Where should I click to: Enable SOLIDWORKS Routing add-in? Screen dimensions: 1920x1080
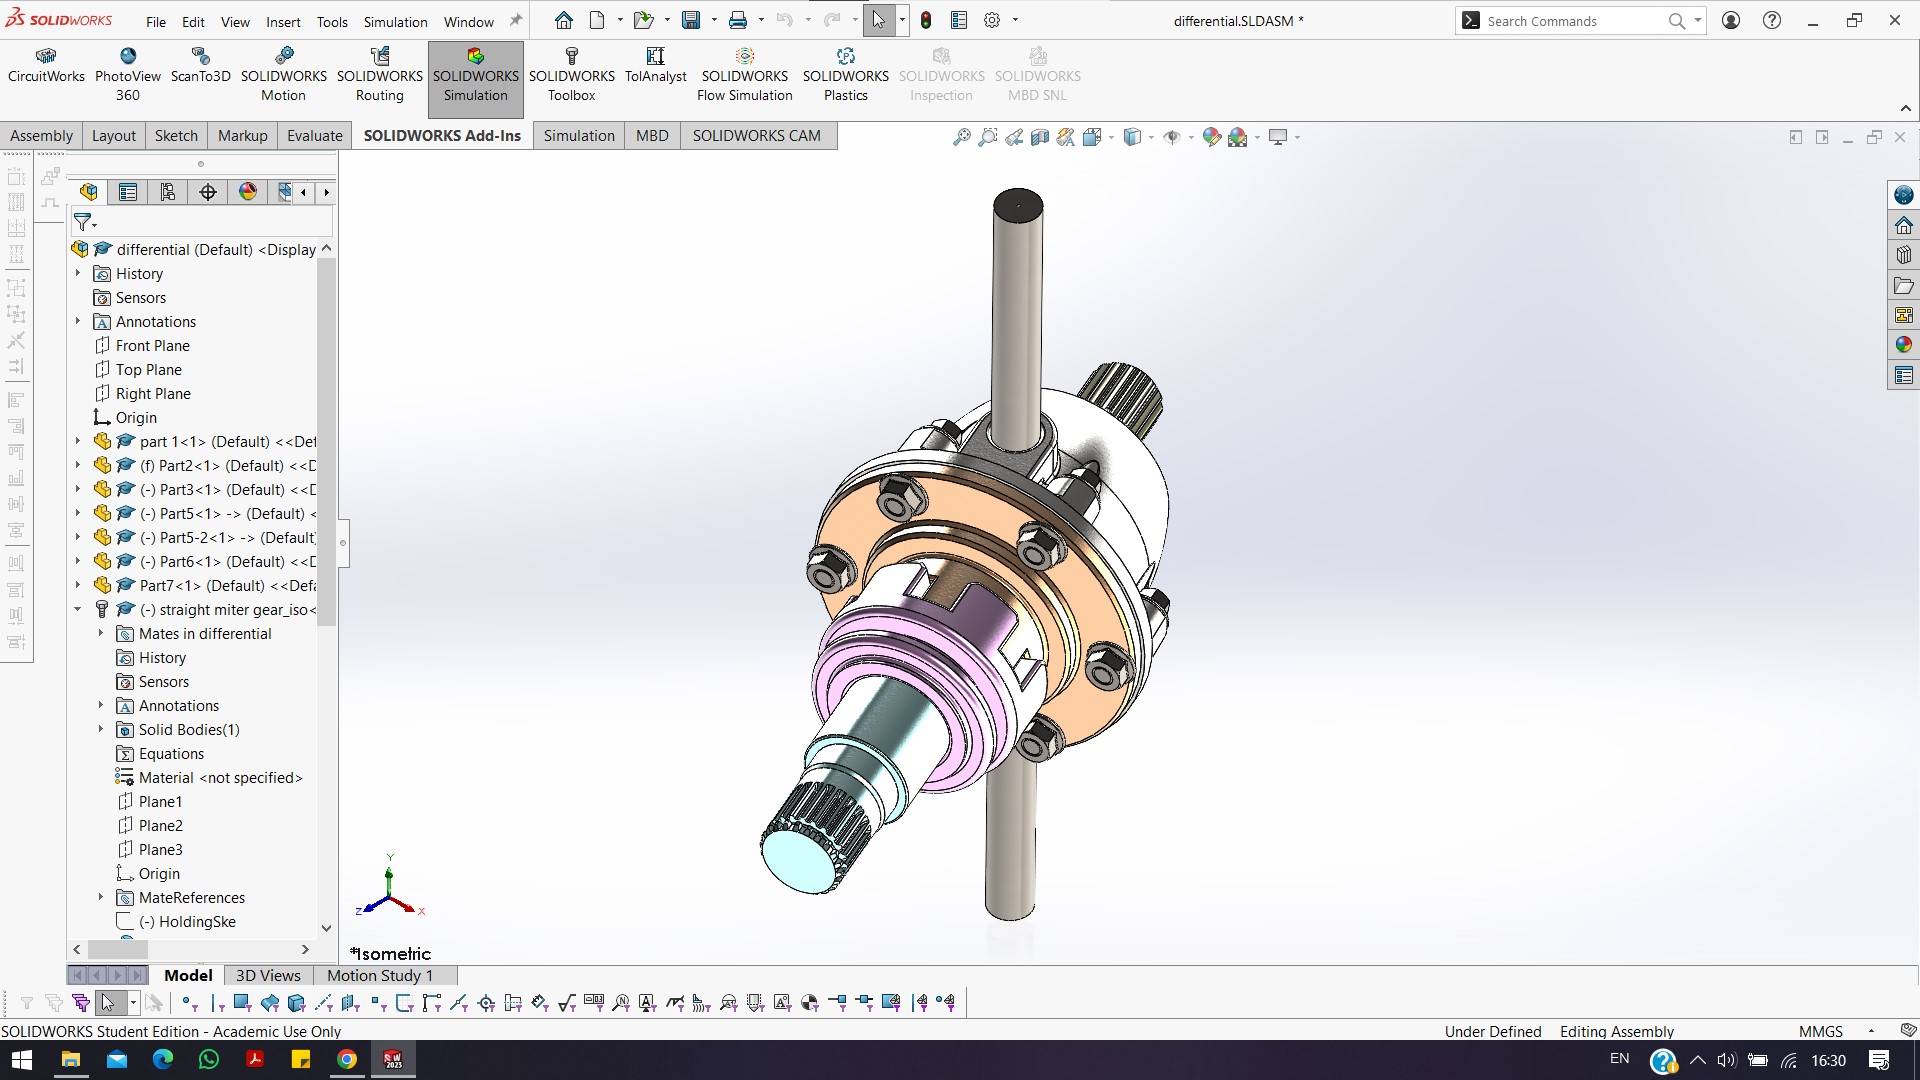coord(380,74)
